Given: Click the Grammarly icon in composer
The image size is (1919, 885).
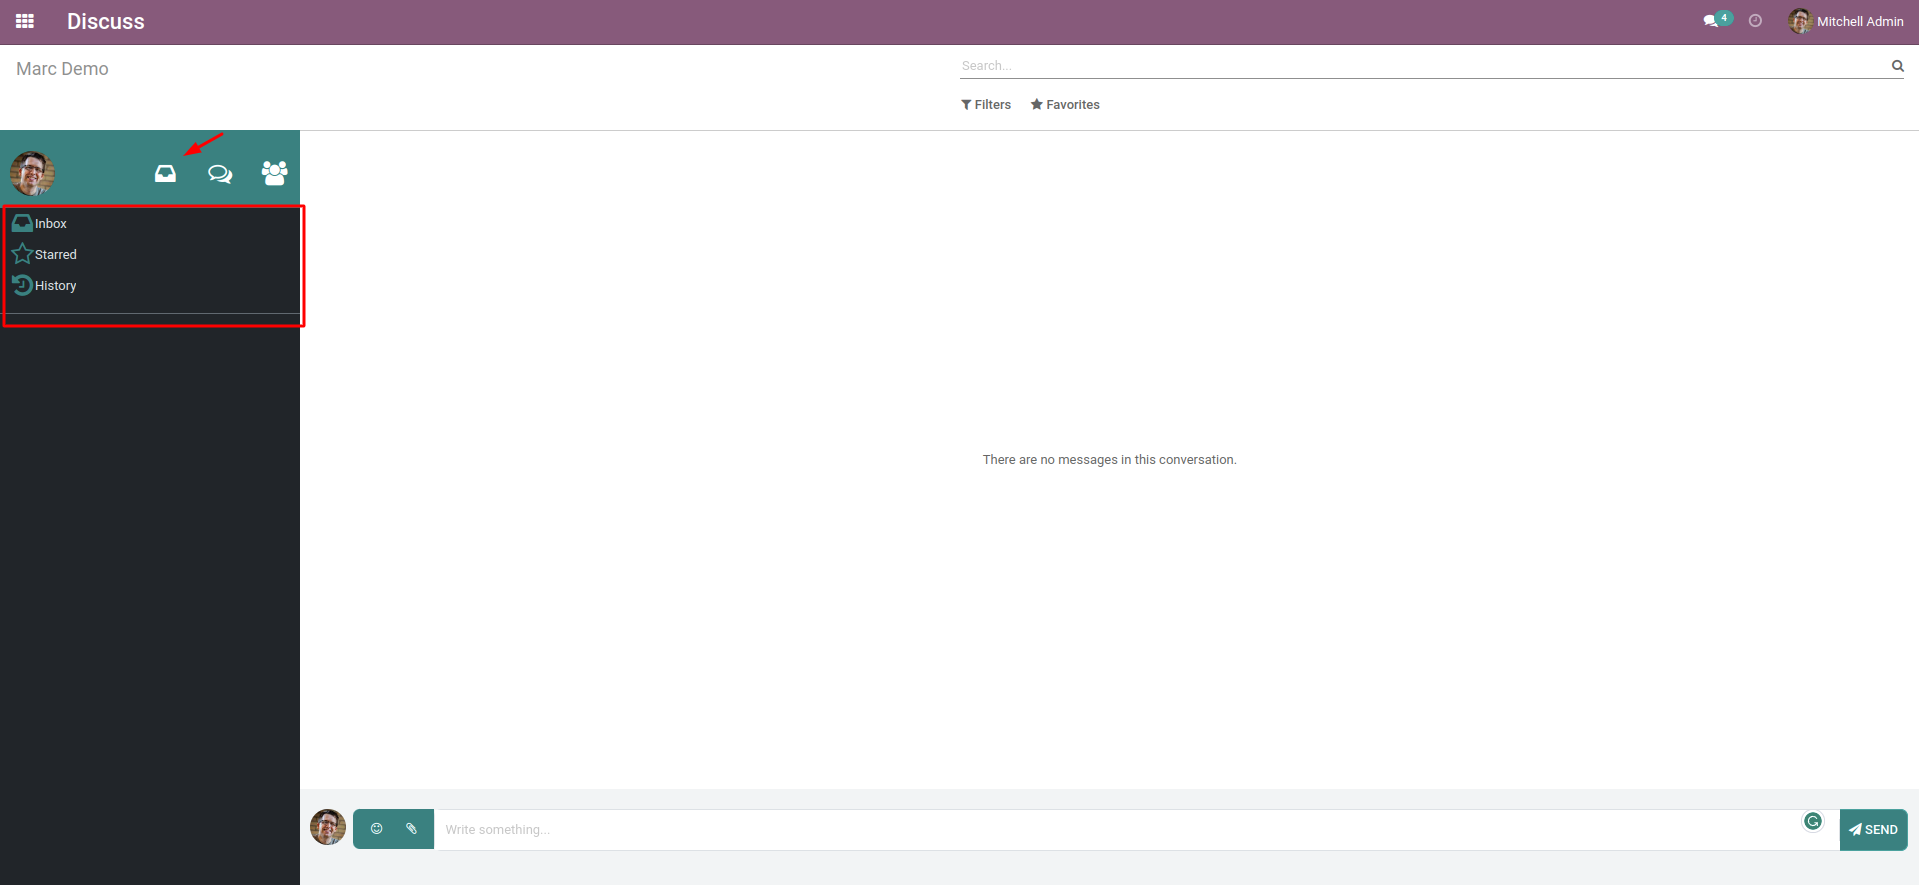Looking at the screenshot, I should pyautogui.click(x=1812, y=821).
